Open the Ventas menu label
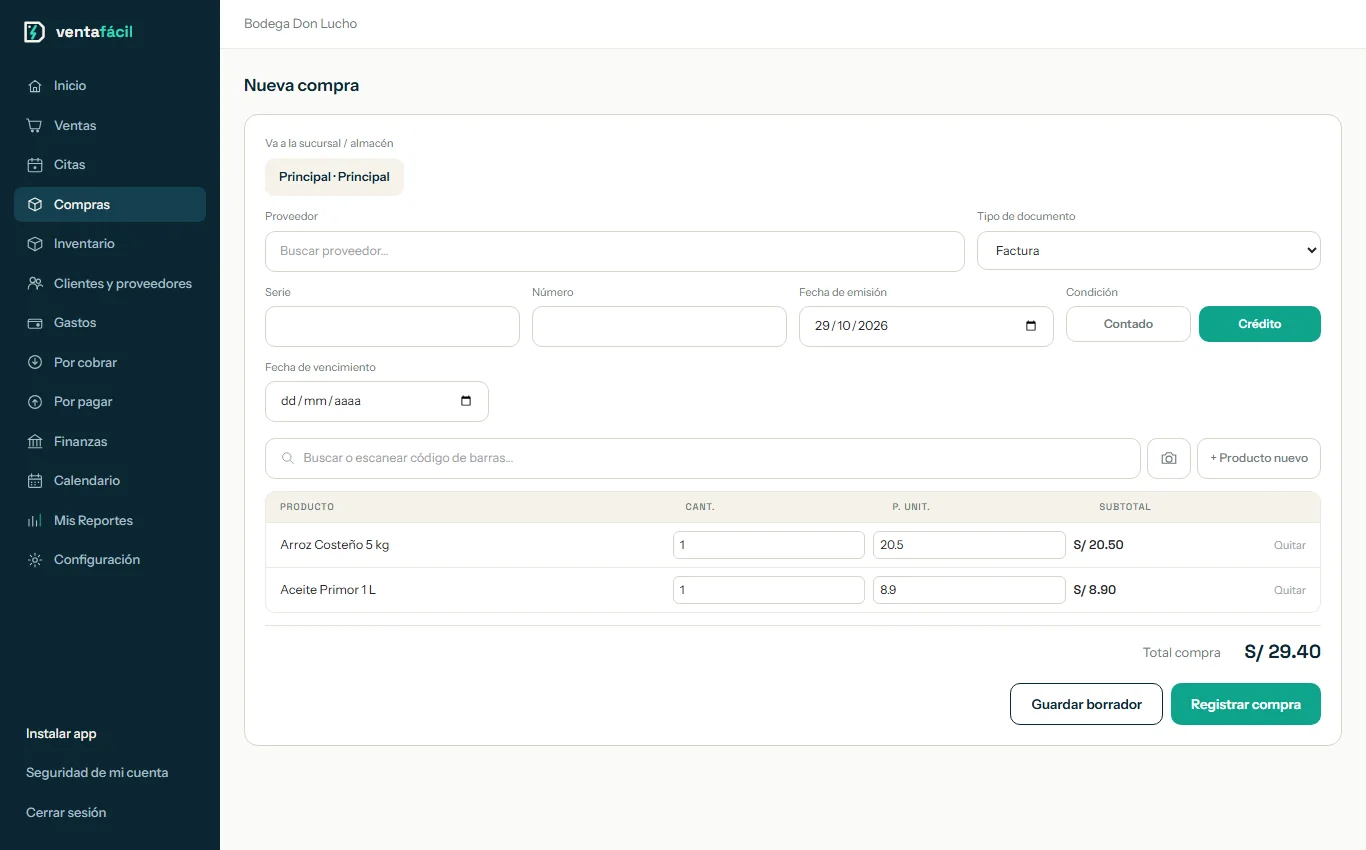The width and height of the screenshot is (1366, 850). click(x=75, y=126)
